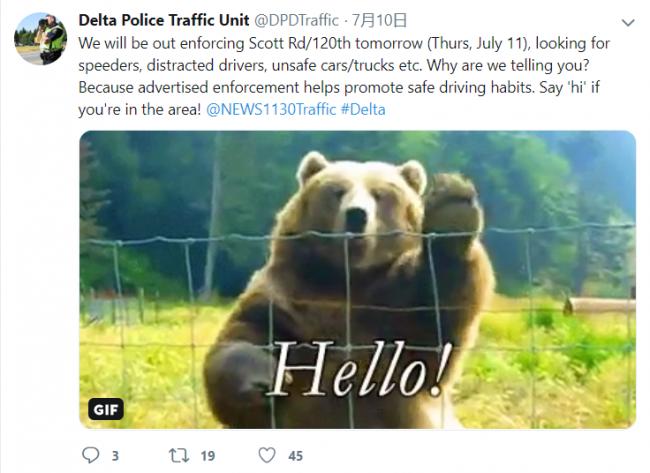The width and height of the screenshot is (650, 473).
Task: Click the Hello! caption on the GIF
Action: point(360,369)
